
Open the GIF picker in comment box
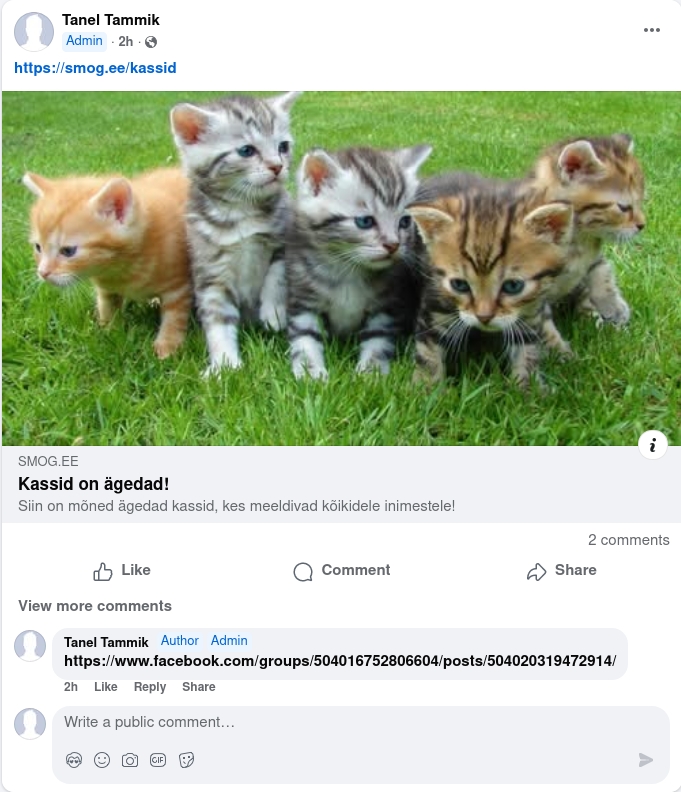(x=158, y=760)
